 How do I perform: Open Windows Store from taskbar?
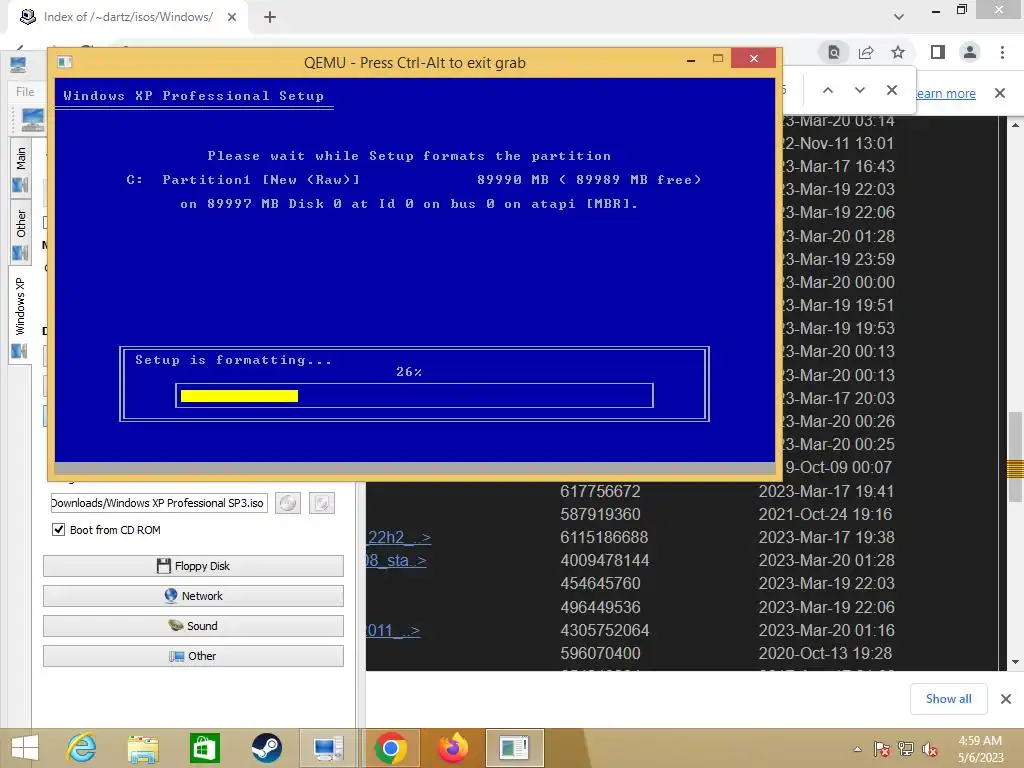click(204, 748)
